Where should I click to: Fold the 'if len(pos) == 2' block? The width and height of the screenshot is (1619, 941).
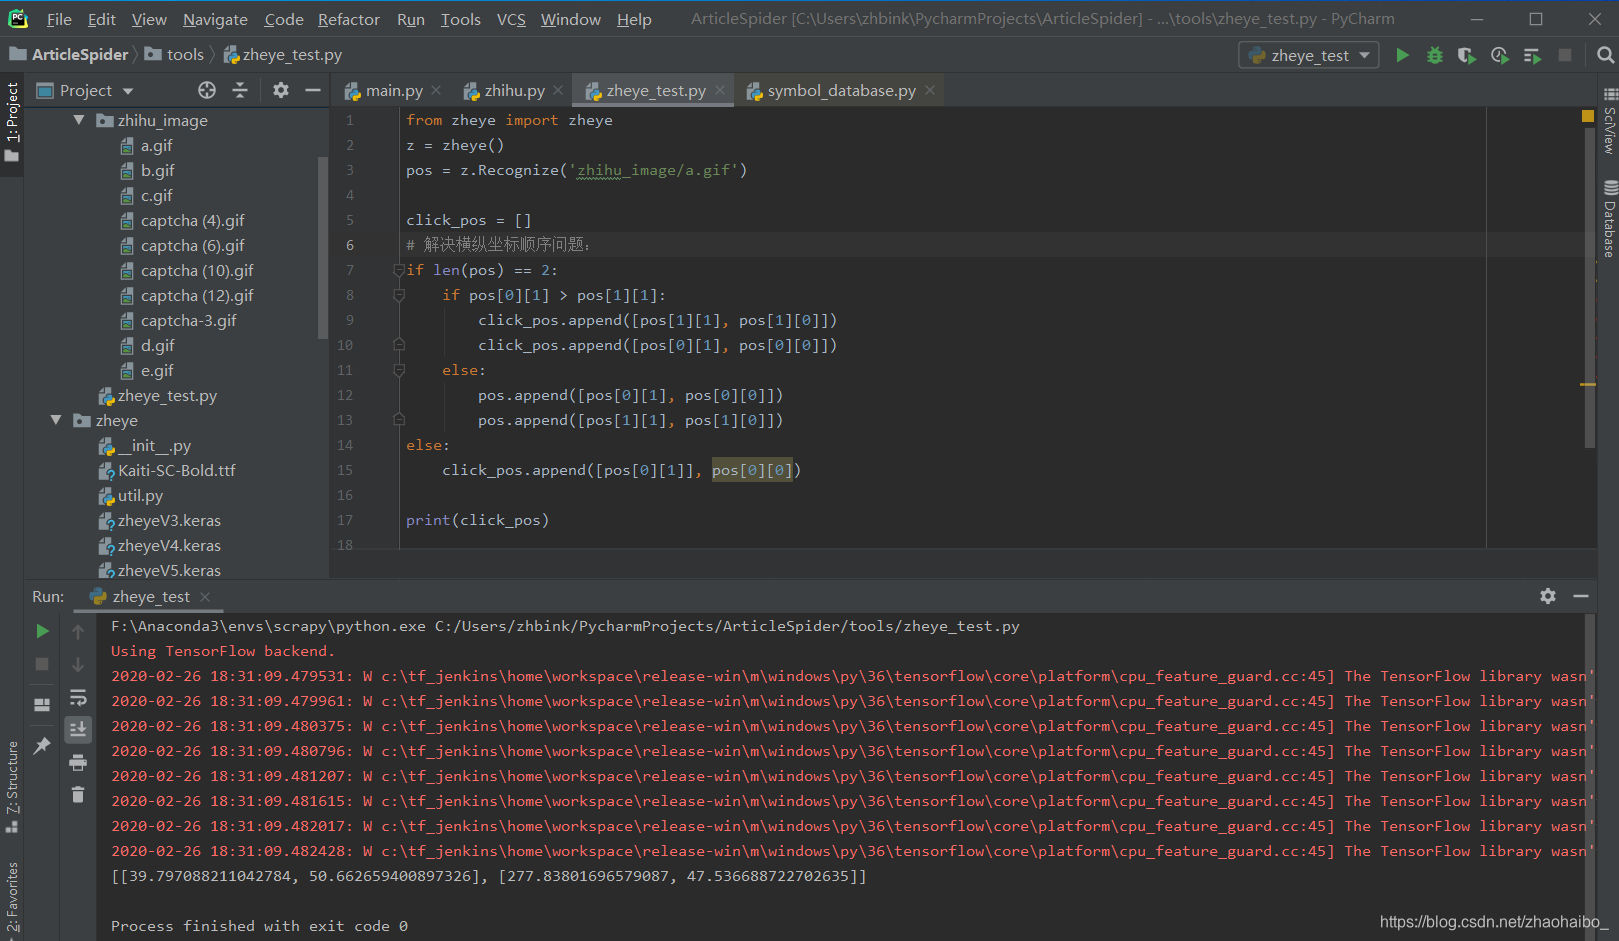point(399,270)
